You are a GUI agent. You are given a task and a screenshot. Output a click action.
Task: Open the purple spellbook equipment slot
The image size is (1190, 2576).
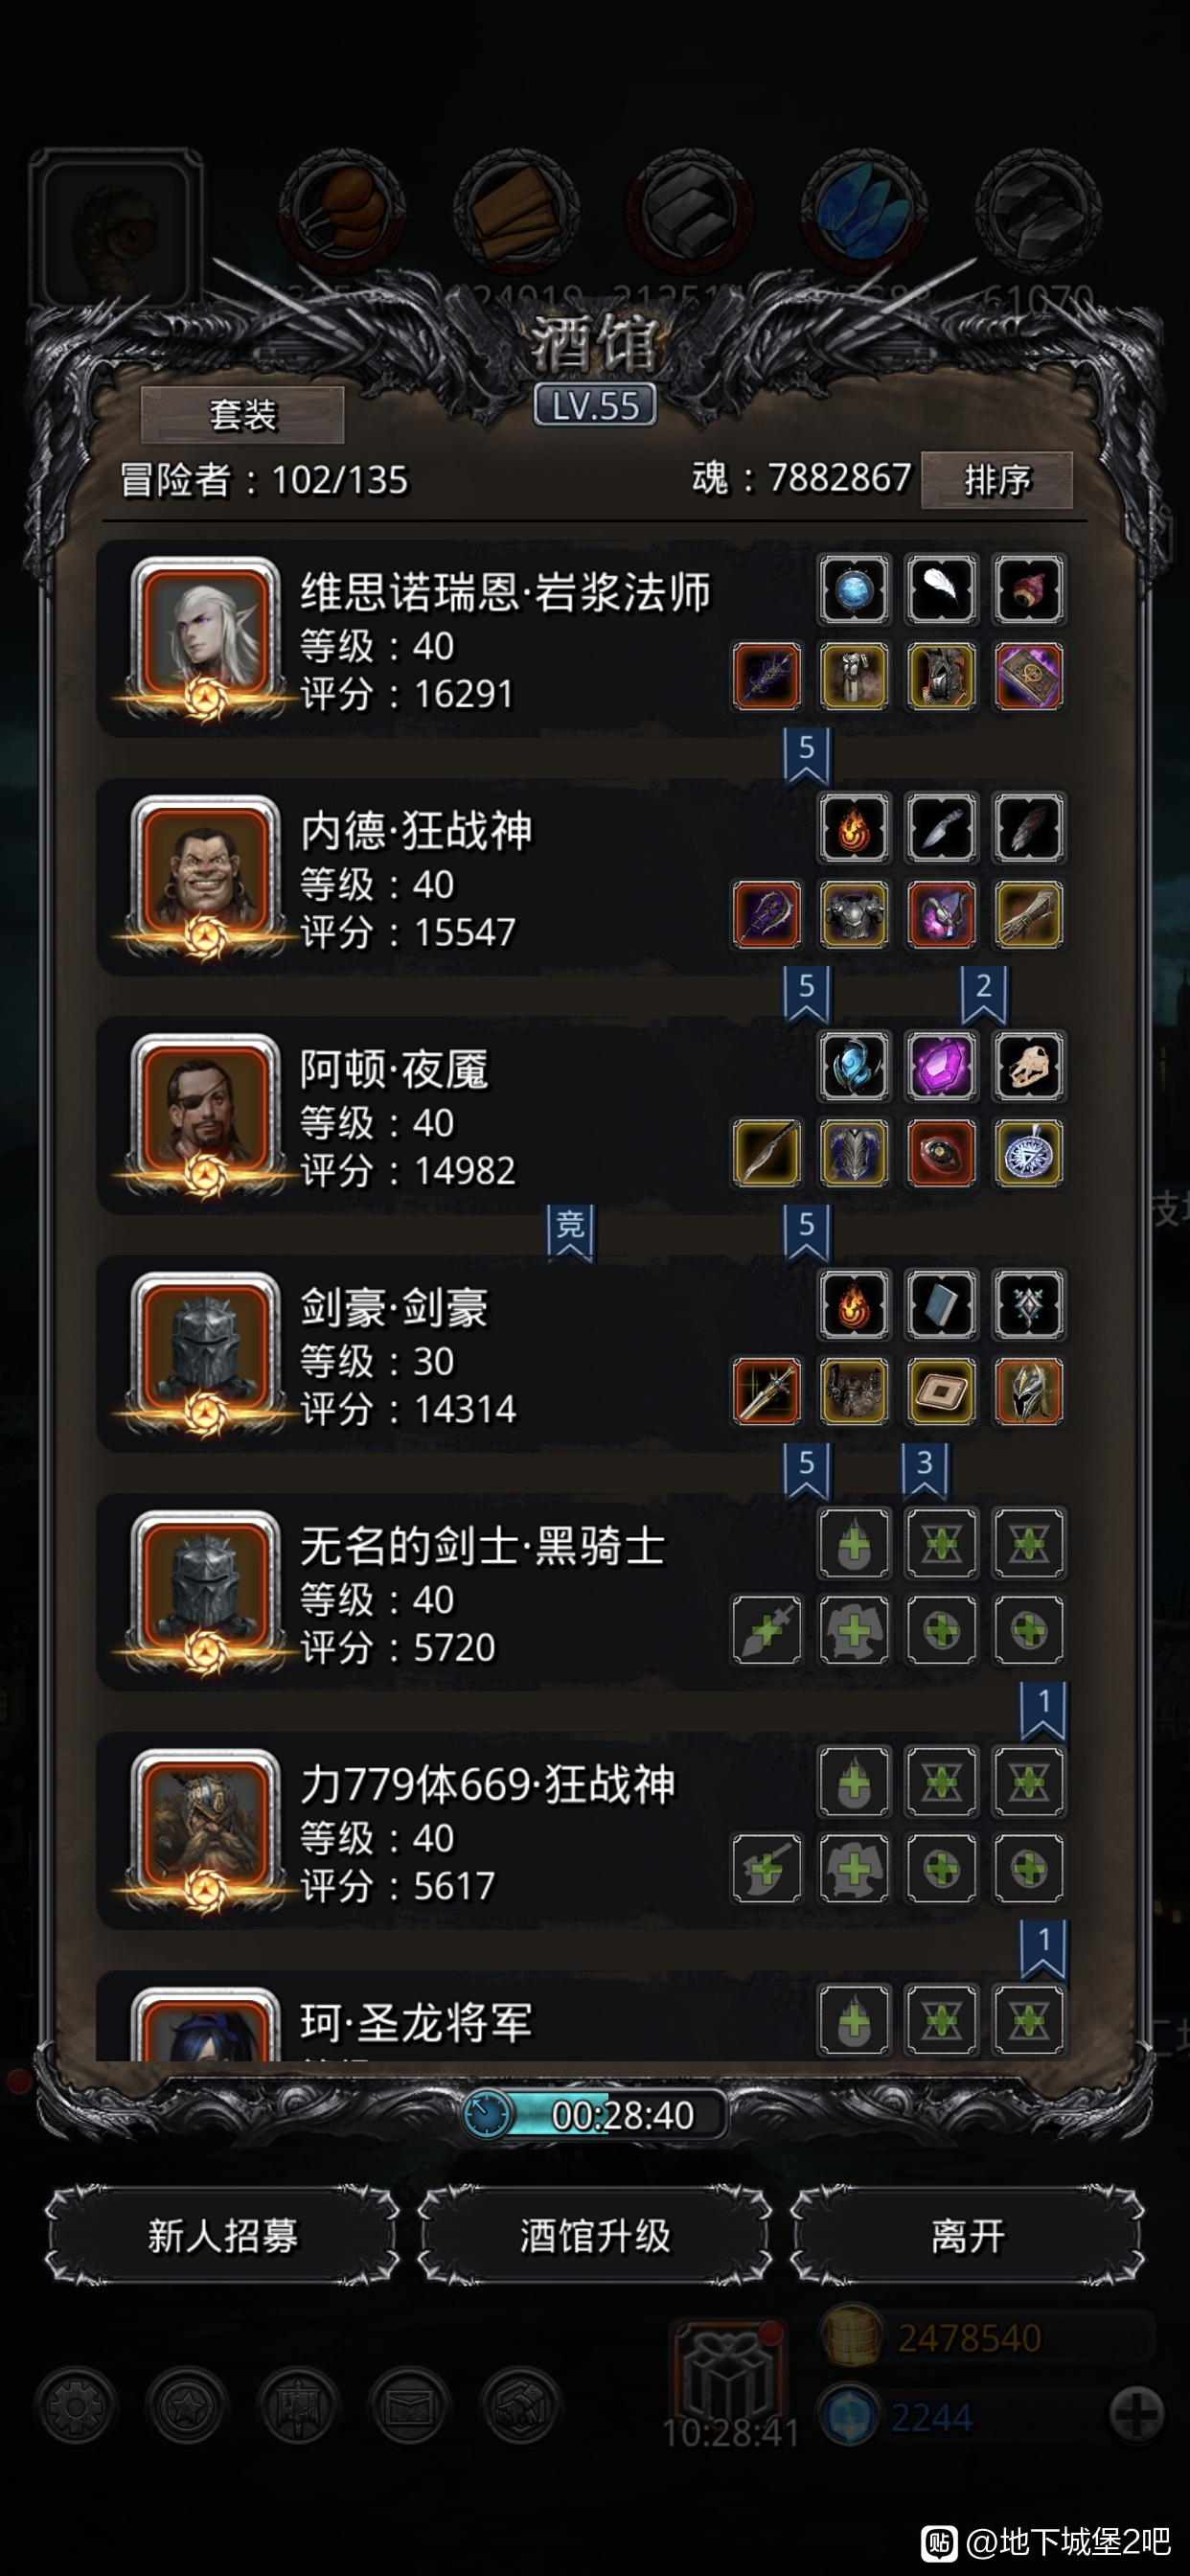[1028, 676]
